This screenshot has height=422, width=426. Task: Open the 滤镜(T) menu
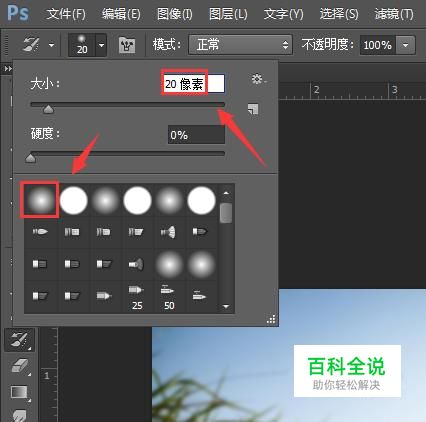pyautogui.click(x=394, y=14)
